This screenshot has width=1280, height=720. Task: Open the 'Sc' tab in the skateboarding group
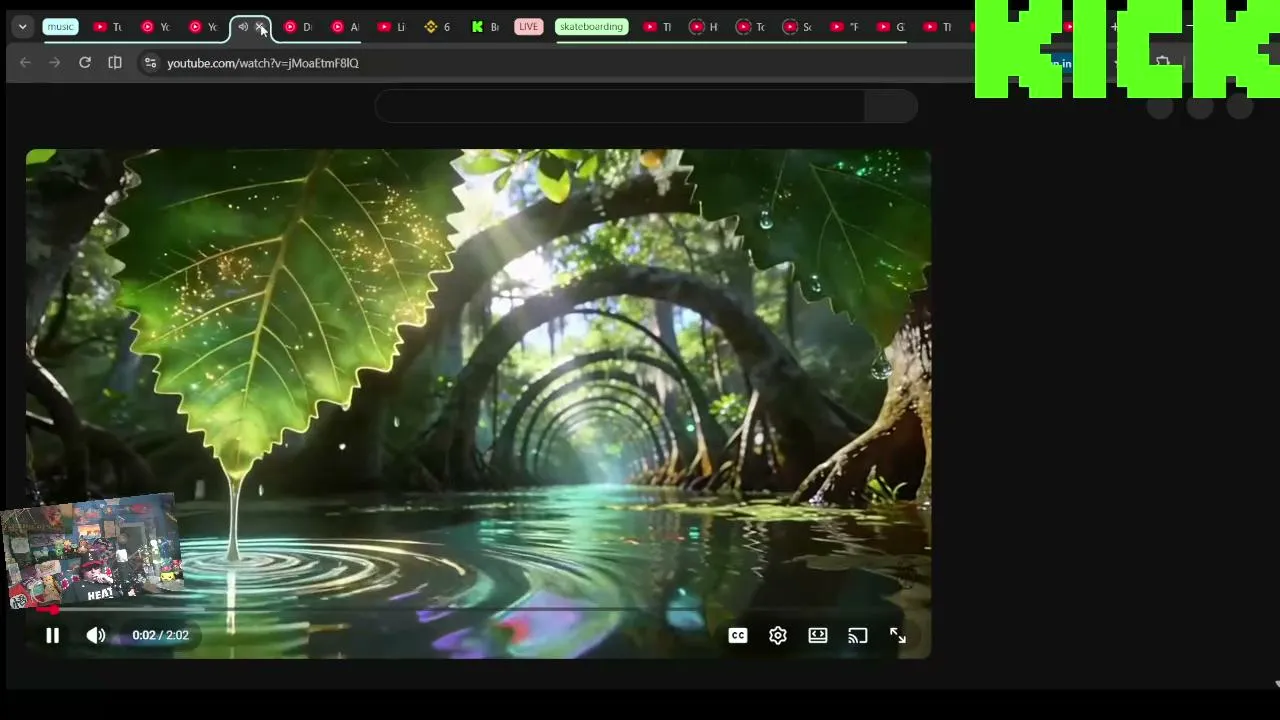tap(798, 27)
